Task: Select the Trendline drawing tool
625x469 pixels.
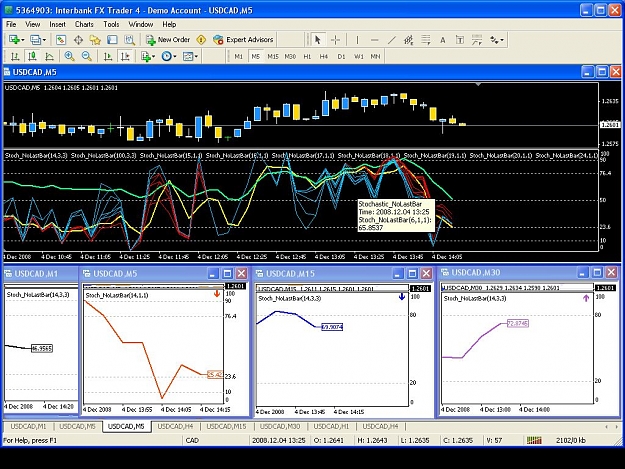Action: (x=392, y=39)
